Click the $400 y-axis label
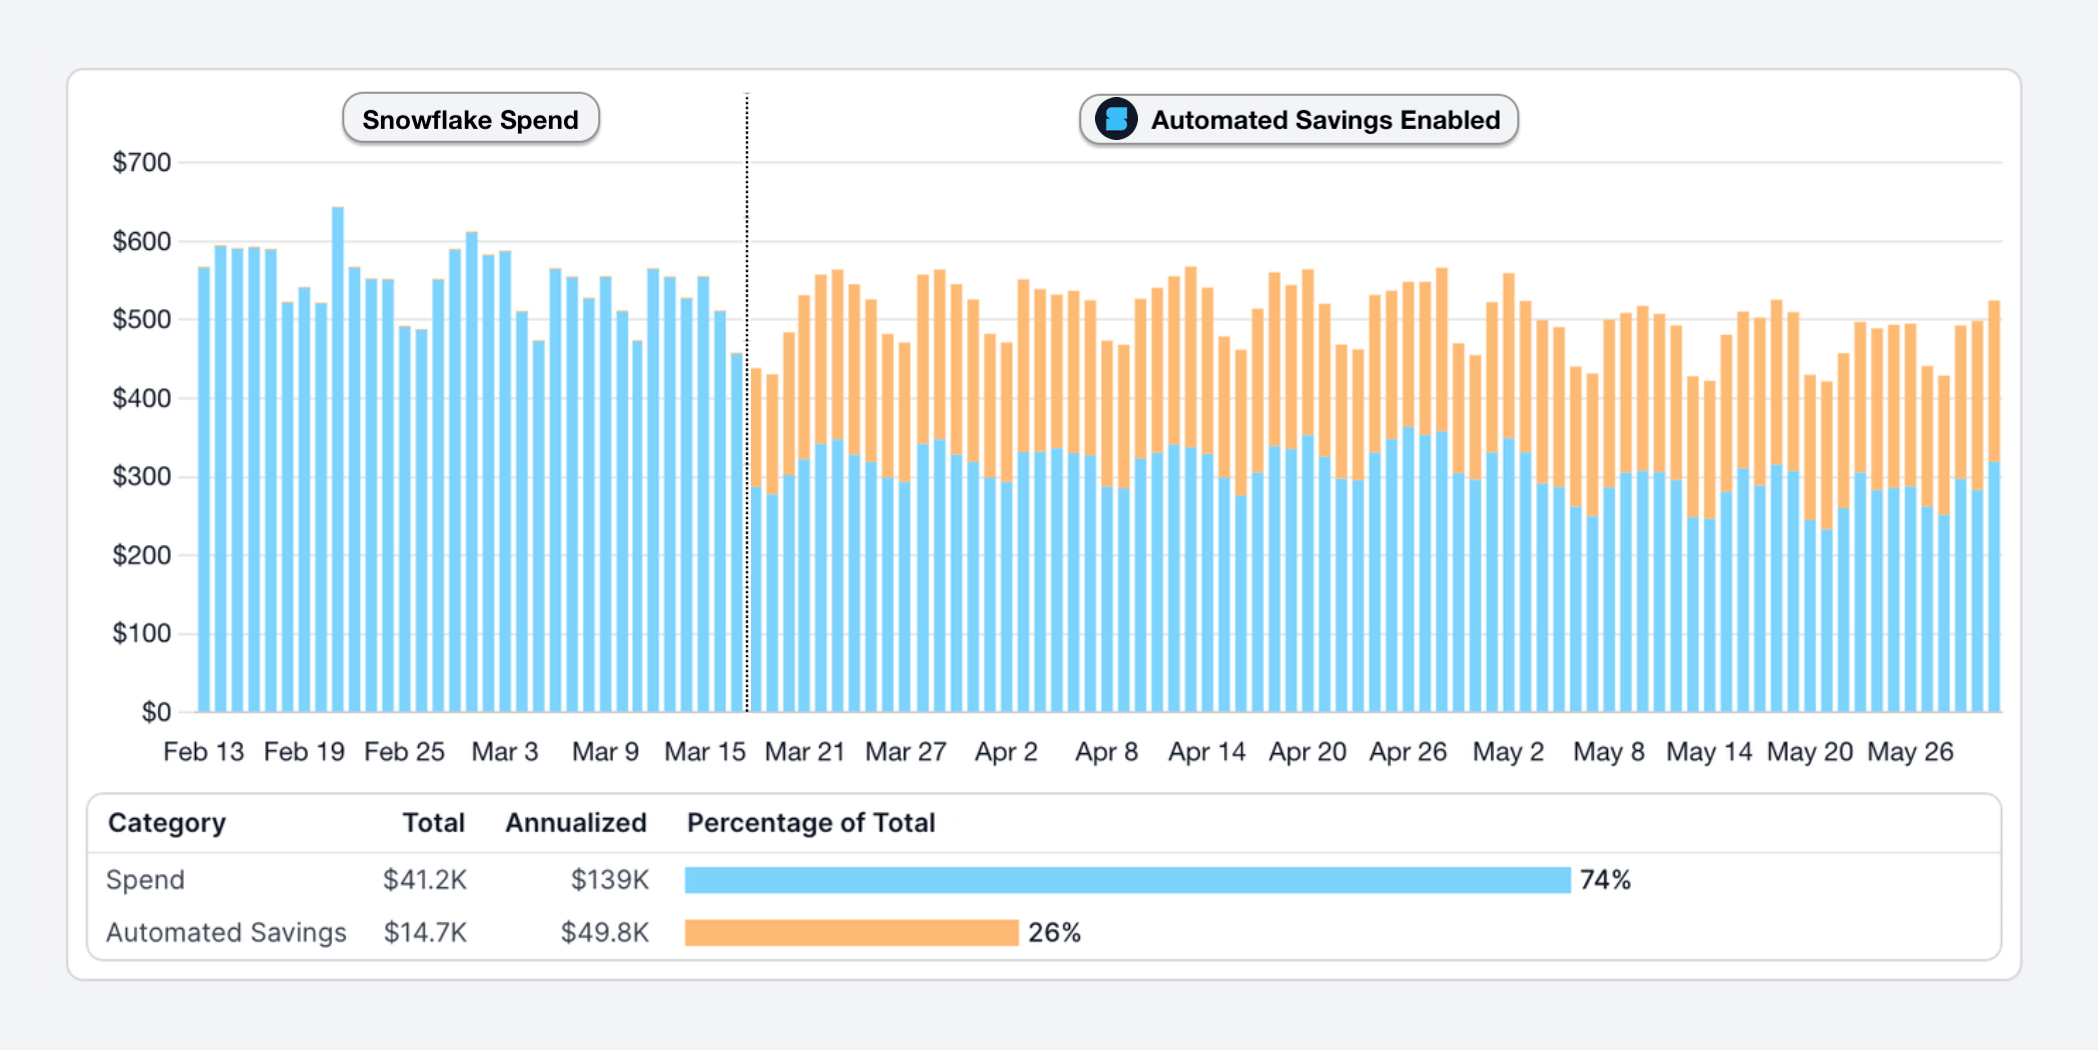Viewport: 2098px width, 1050px height. pyautogui.click(x=142, y=398)
